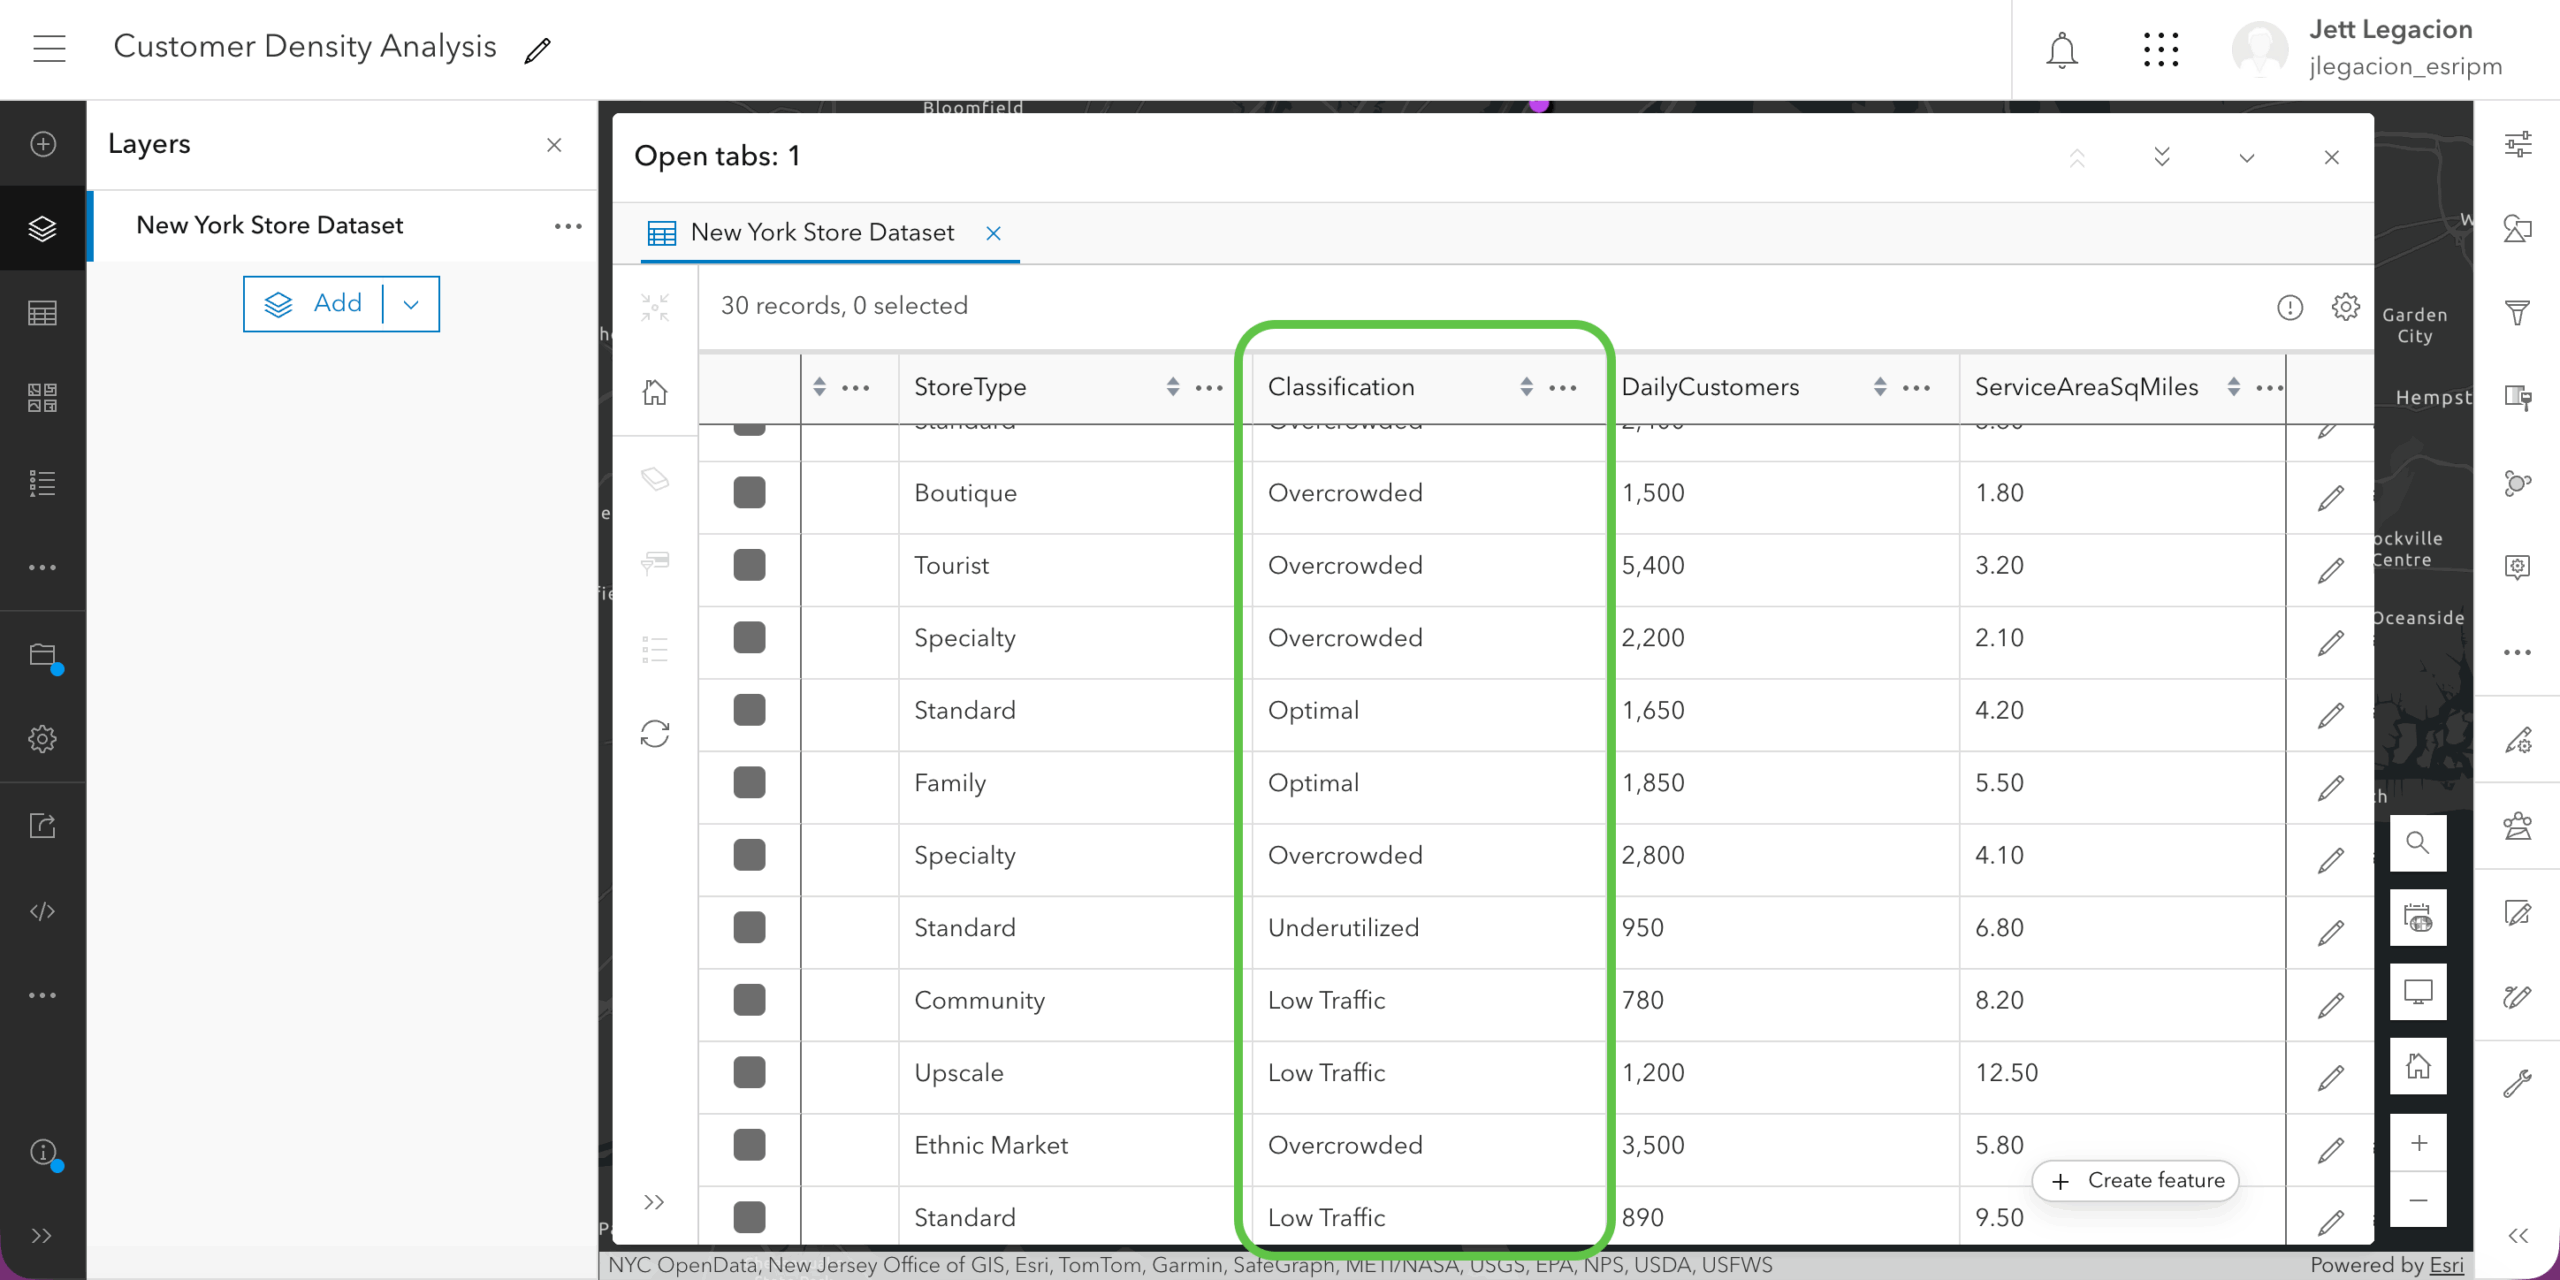Sort by the DailyCustomers column arrows

[1880, 387]
